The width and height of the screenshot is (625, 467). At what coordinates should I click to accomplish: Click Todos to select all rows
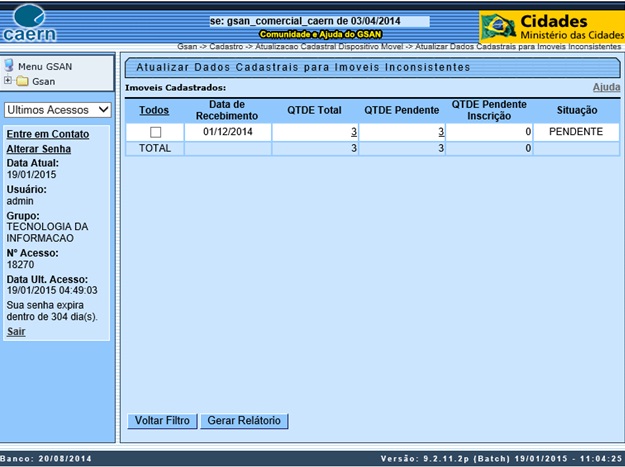154,111
